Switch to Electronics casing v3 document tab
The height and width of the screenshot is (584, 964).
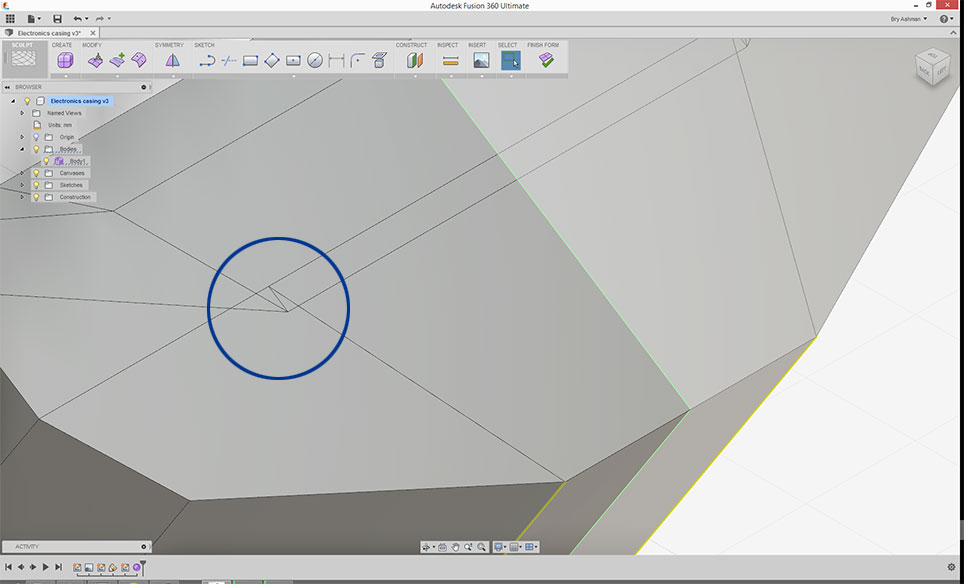pos(49,33)
